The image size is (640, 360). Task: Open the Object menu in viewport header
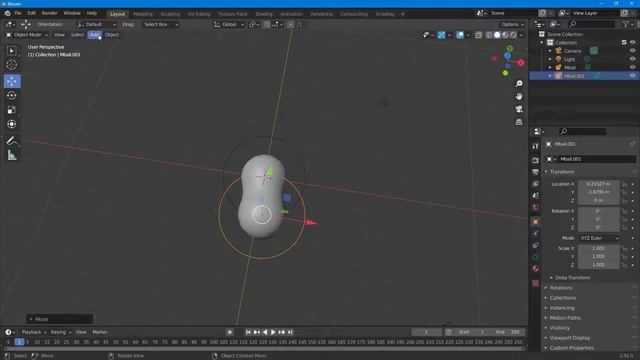click(x=111, y=35)
